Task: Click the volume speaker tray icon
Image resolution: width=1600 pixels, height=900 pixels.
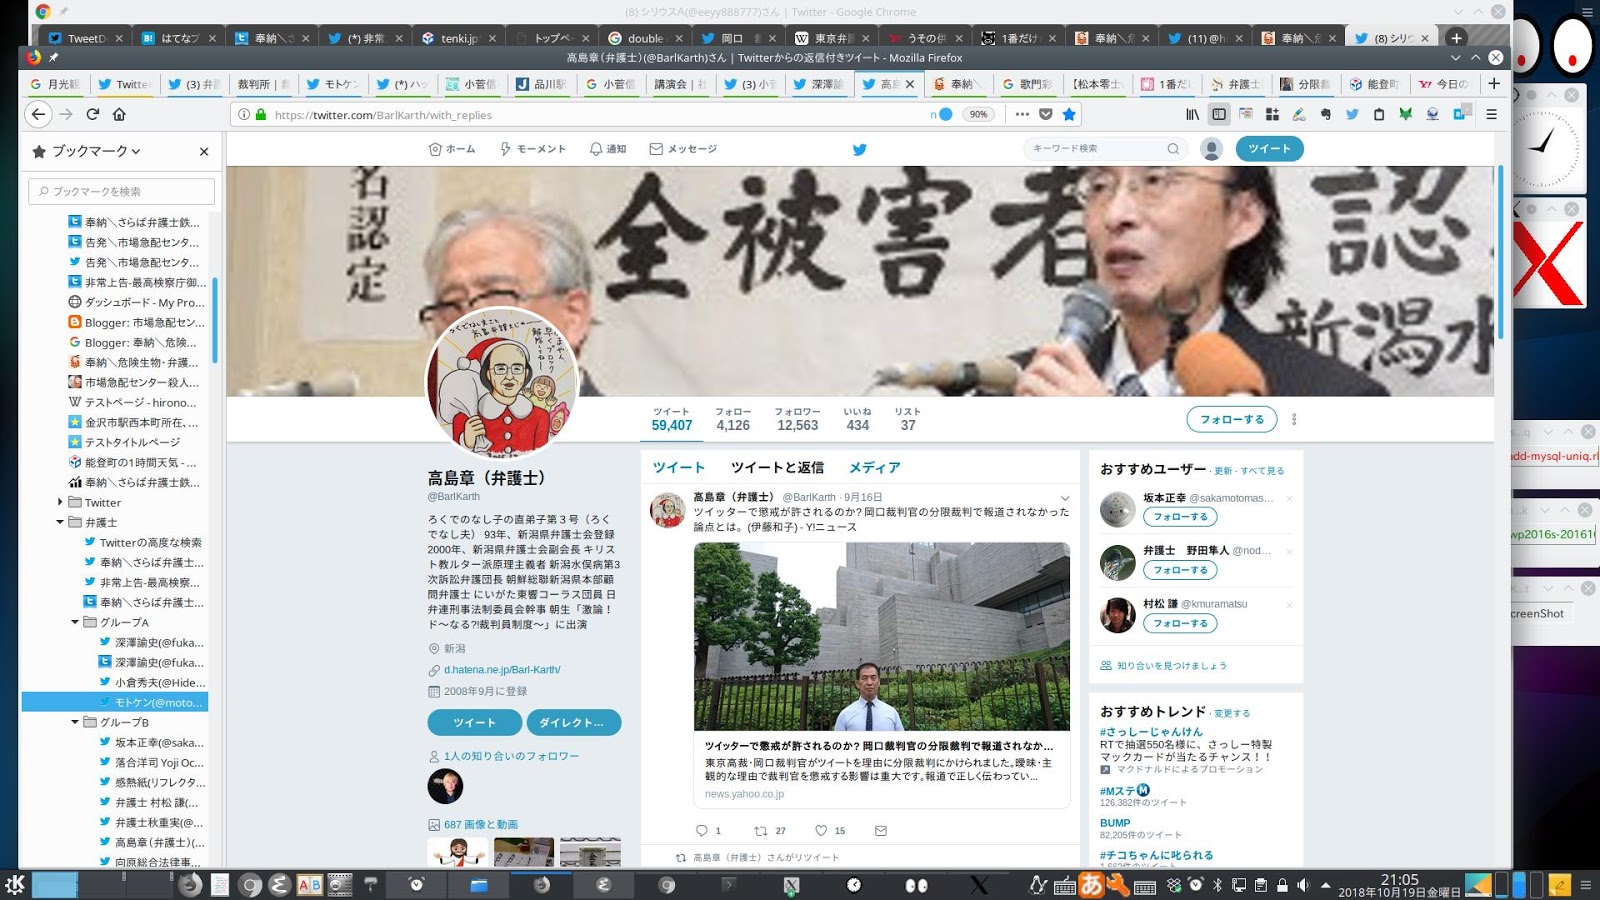Action: tap(1303, 885)
